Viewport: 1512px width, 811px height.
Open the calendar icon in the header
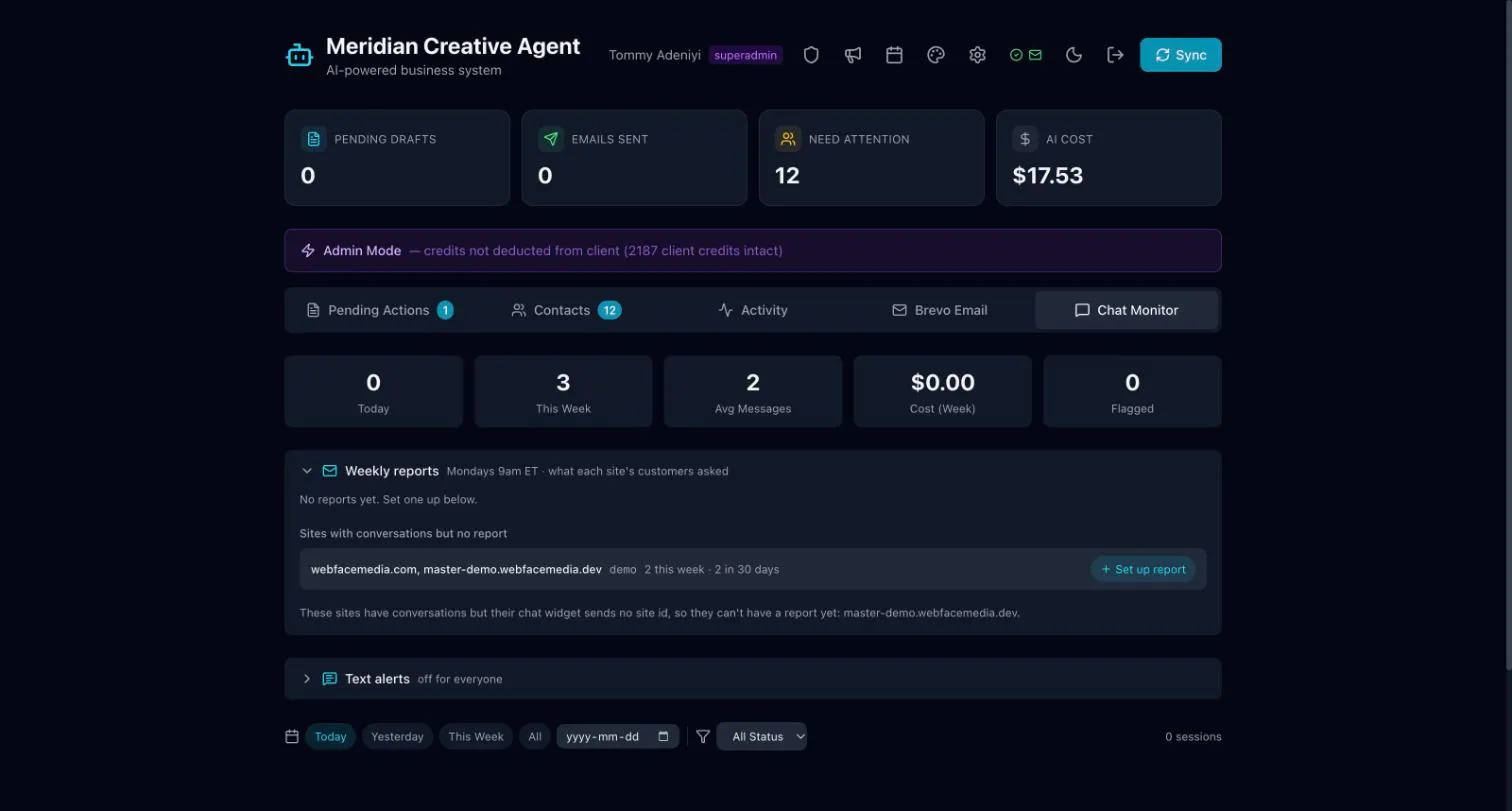click(x=894, y=55)
